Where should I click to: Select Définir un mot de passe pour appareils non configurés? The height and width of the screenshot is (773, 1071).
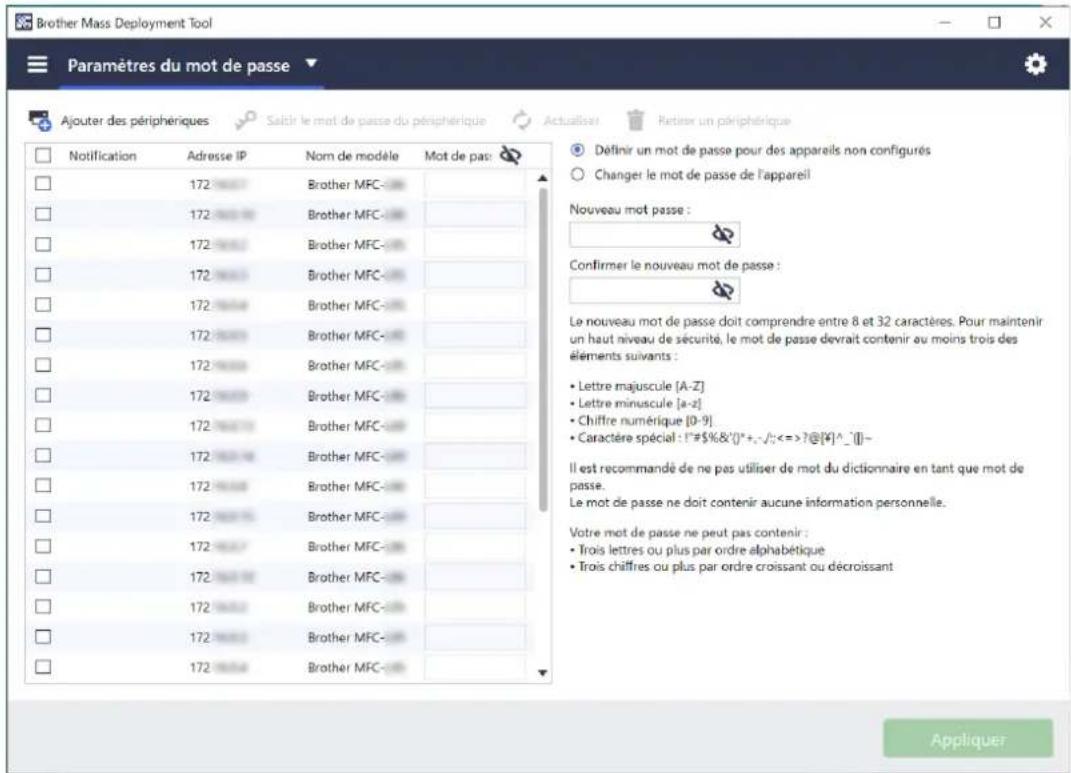tap(578, 150)
